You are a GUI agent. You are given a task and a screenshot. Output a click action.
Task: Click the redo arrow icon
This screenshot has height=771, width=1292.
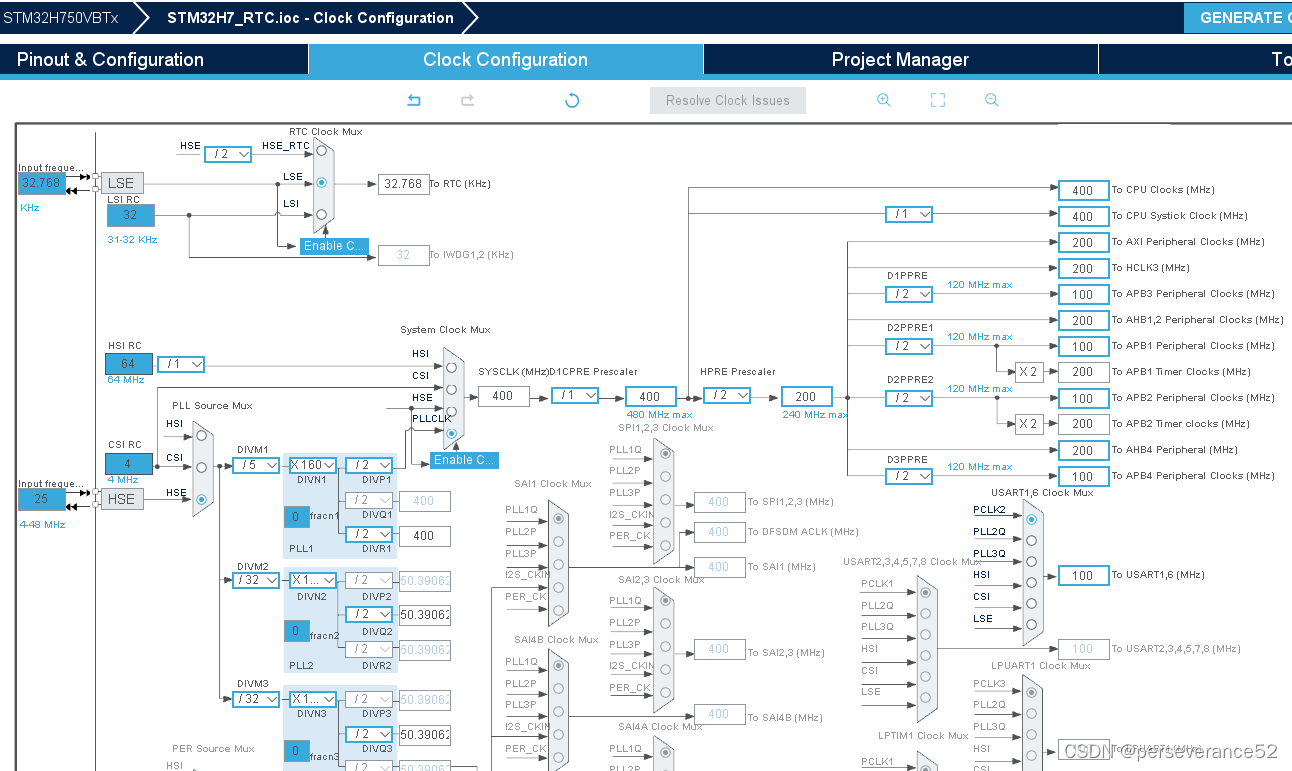[467, 100]
